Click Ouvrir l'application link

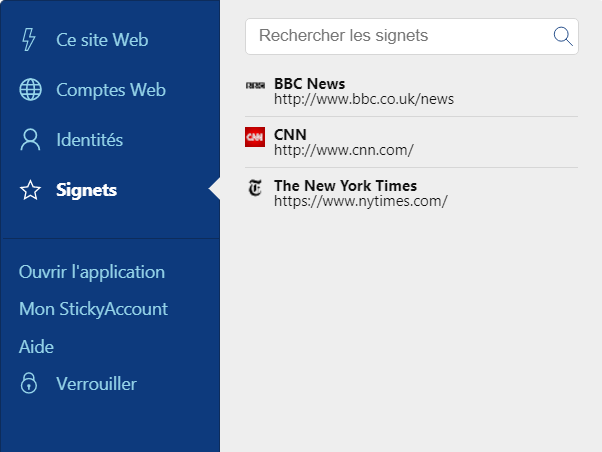[92, 272]
